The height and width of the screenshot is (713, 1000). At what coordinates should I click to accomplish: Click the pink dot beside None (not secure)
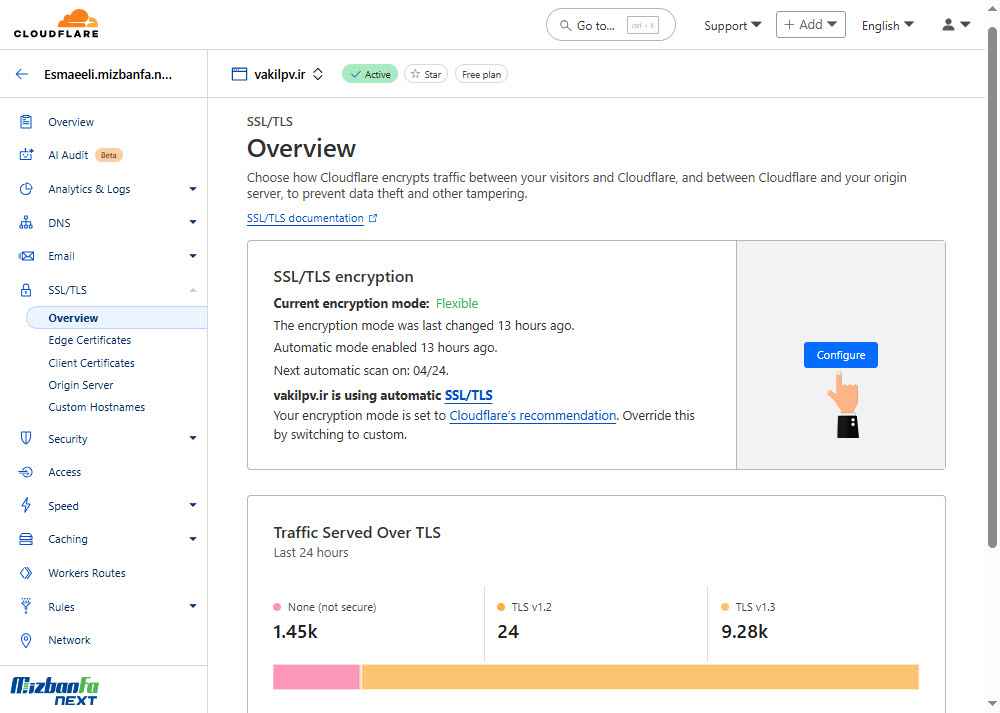pos(277,607)
